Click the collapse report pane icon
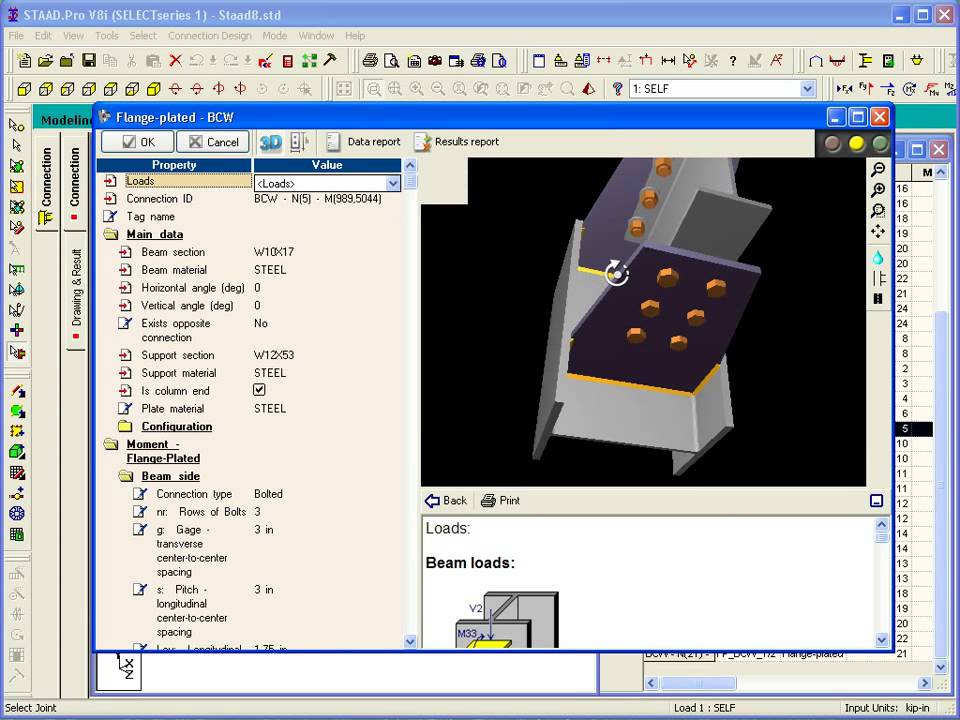The image size is (960, 720). click(x=876, y=501)
